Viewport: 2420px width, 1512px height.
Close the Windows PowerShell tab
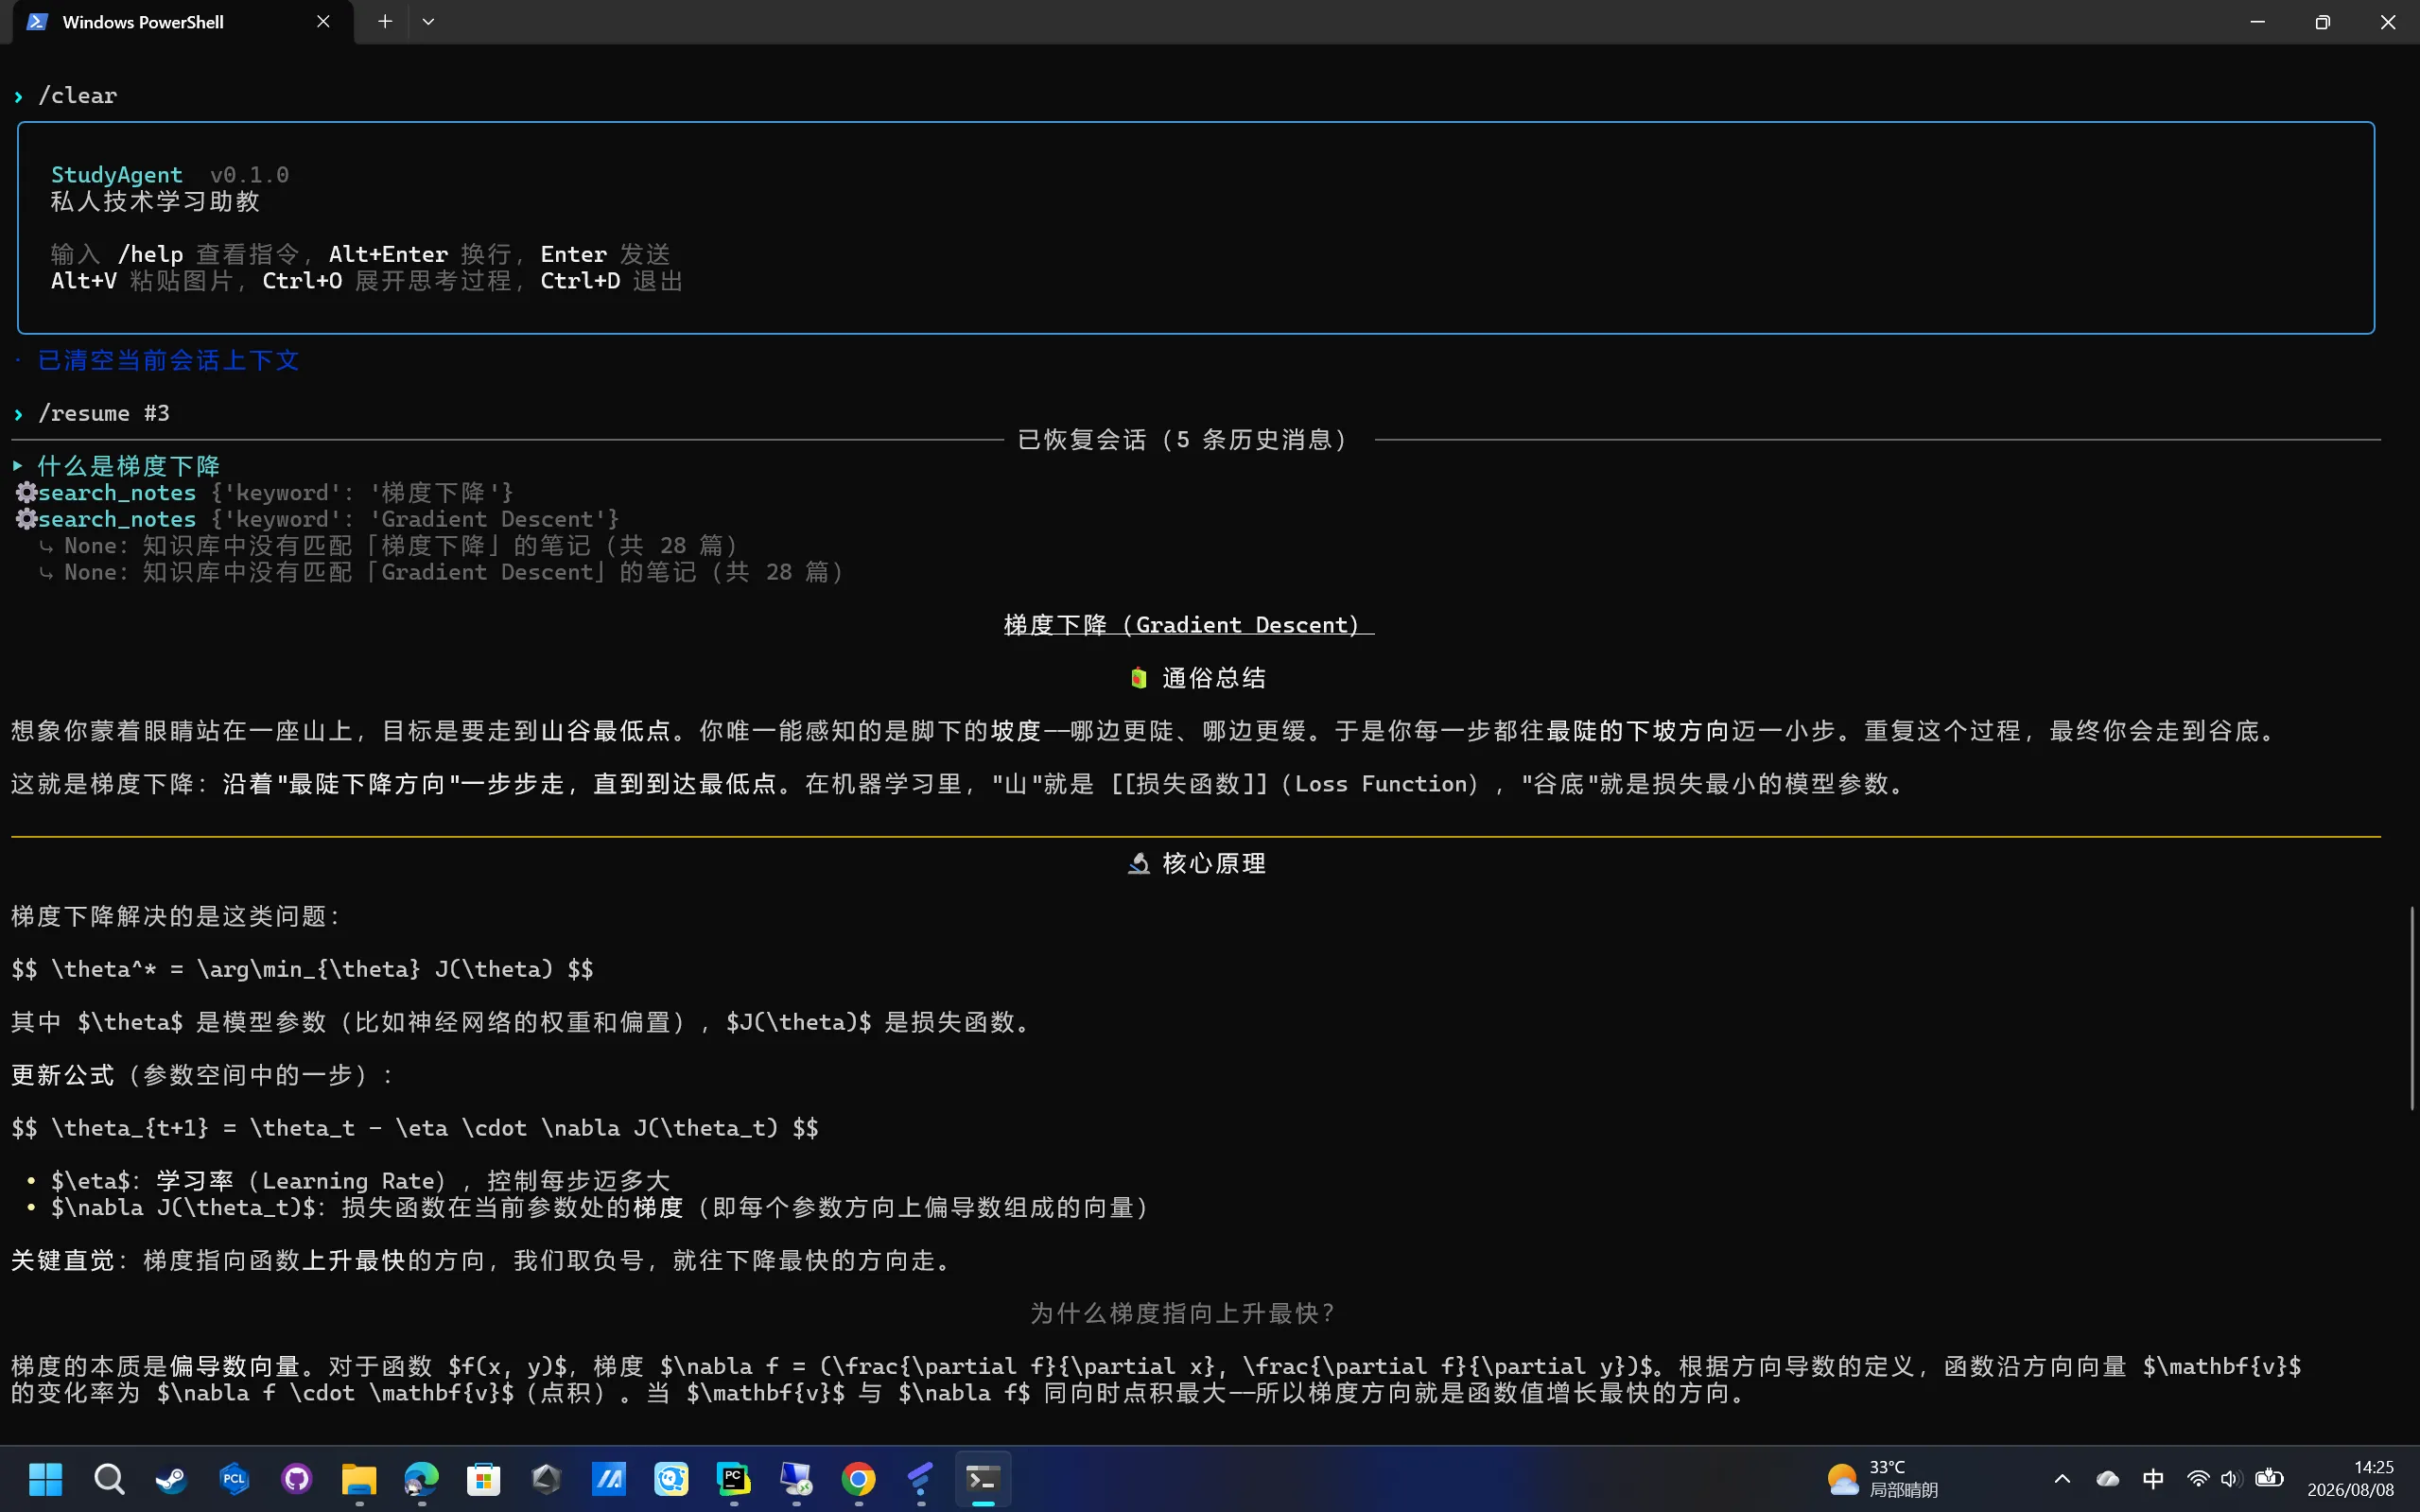[x=323, y=21]
